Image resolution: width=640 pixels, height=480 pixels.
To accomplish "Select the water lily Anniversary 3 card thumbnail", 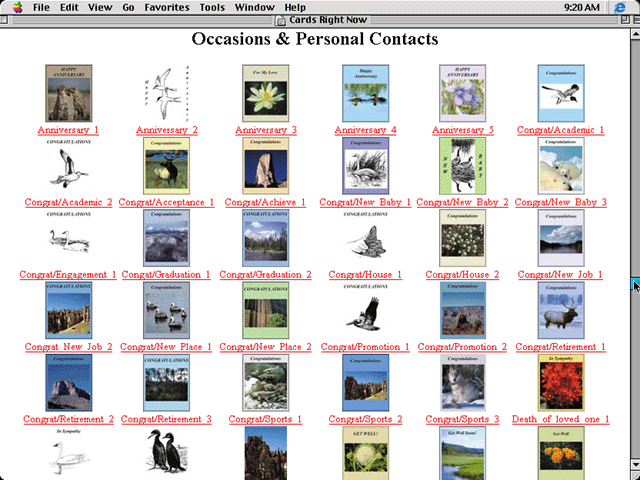I will [266, 93].
